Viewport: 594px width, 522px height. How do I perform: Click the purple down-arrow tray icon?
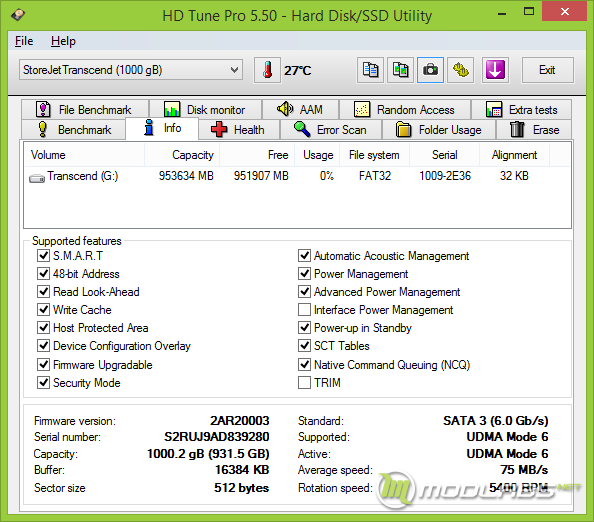(x=495, y=70)
